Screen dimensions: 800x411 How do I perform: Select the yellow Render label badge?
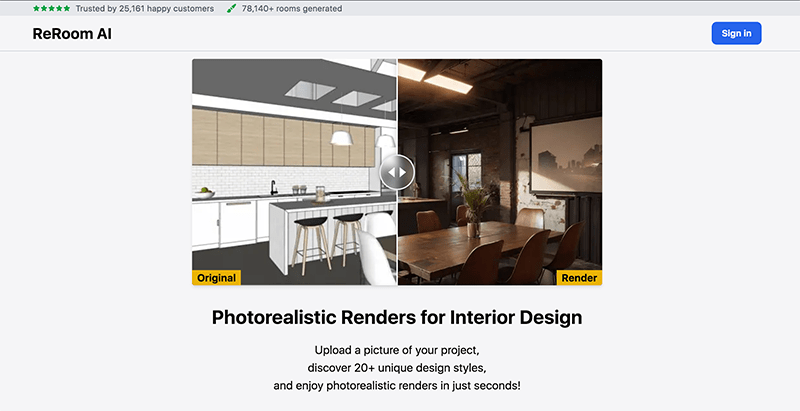point(579,277)
